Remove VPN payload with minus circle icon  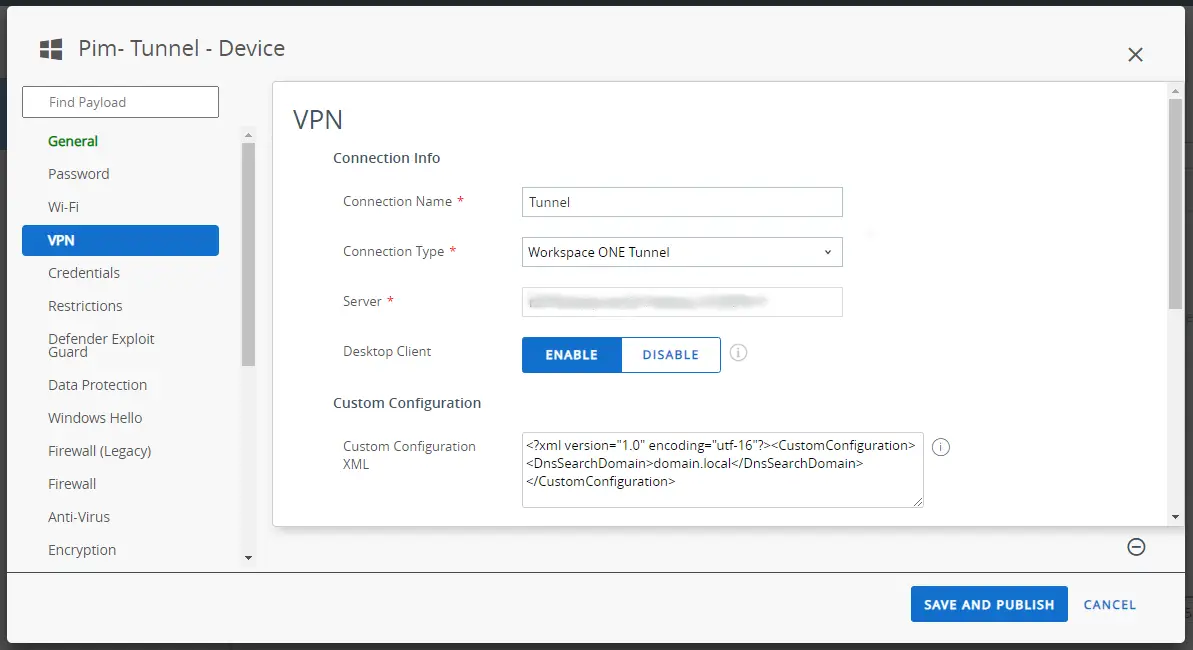click(1136, 546)
